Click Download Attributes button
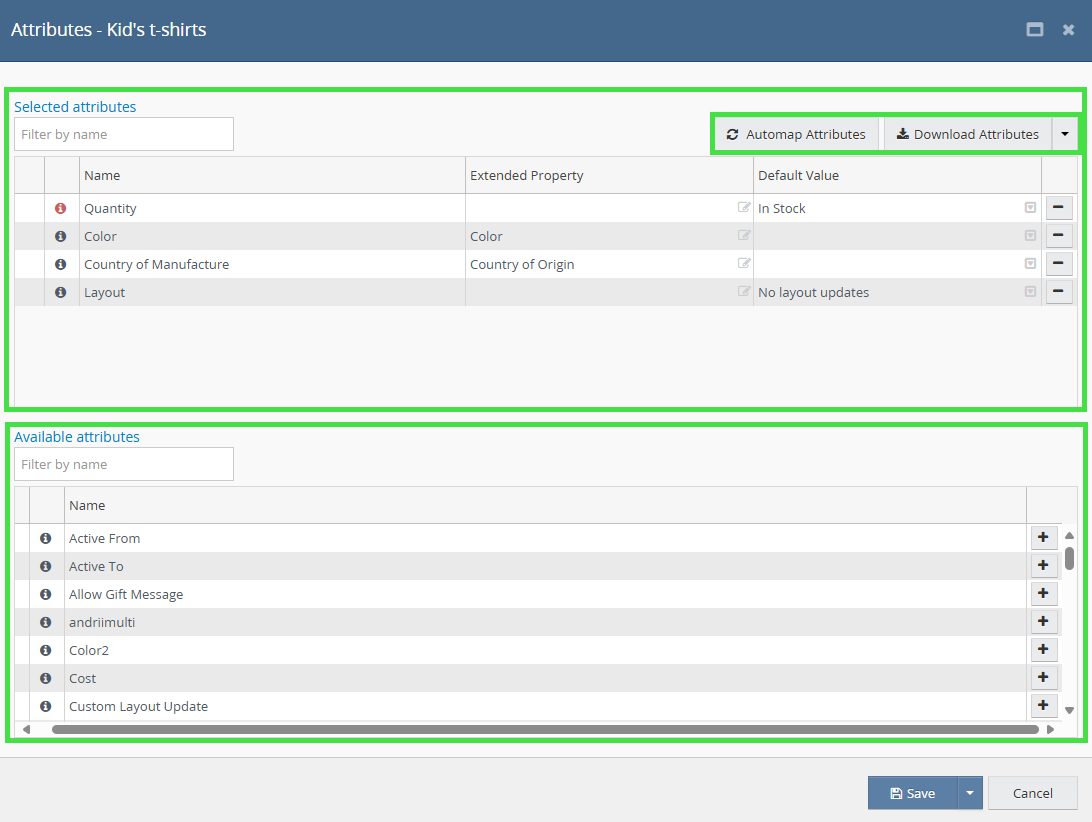Screen dimensions: 1092x822 click(x=967, y=134)
